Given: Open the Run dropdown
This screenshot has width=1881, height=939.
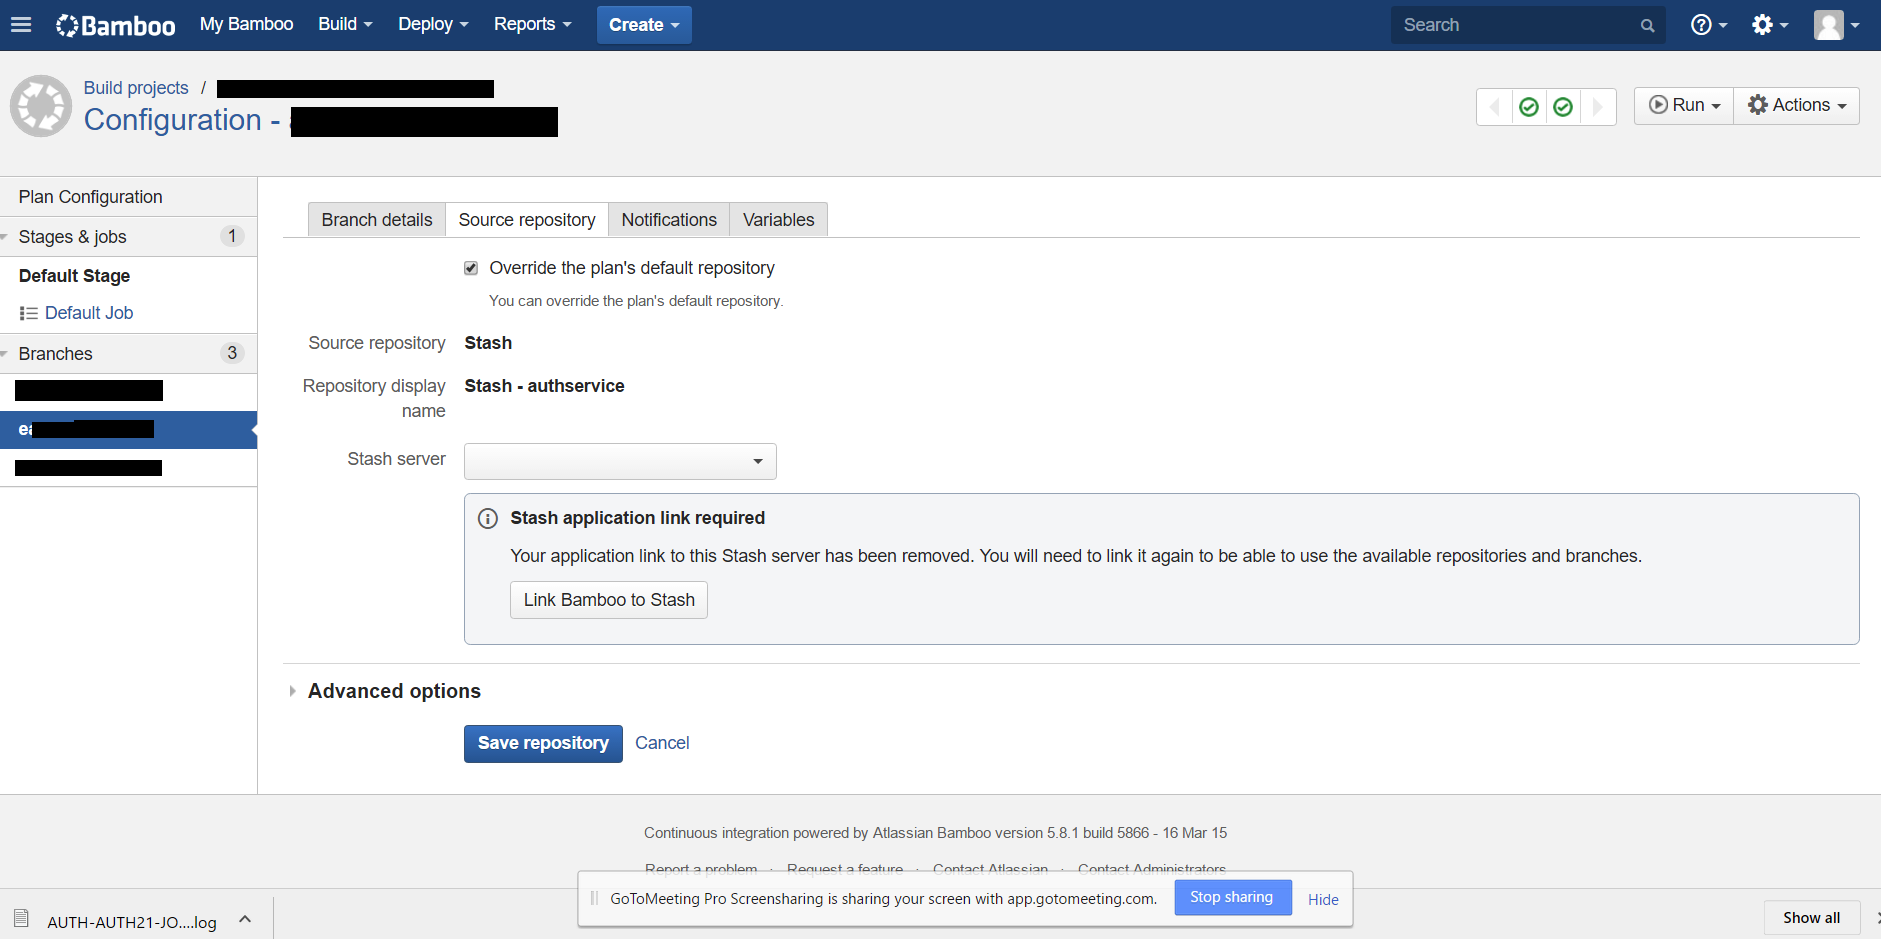Looking at the screenshot, I should (1684, 105).
